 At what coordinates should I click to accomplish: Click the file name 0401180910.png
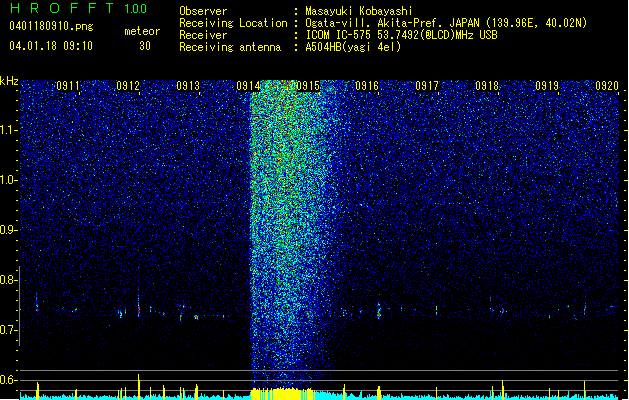[51, 26]
